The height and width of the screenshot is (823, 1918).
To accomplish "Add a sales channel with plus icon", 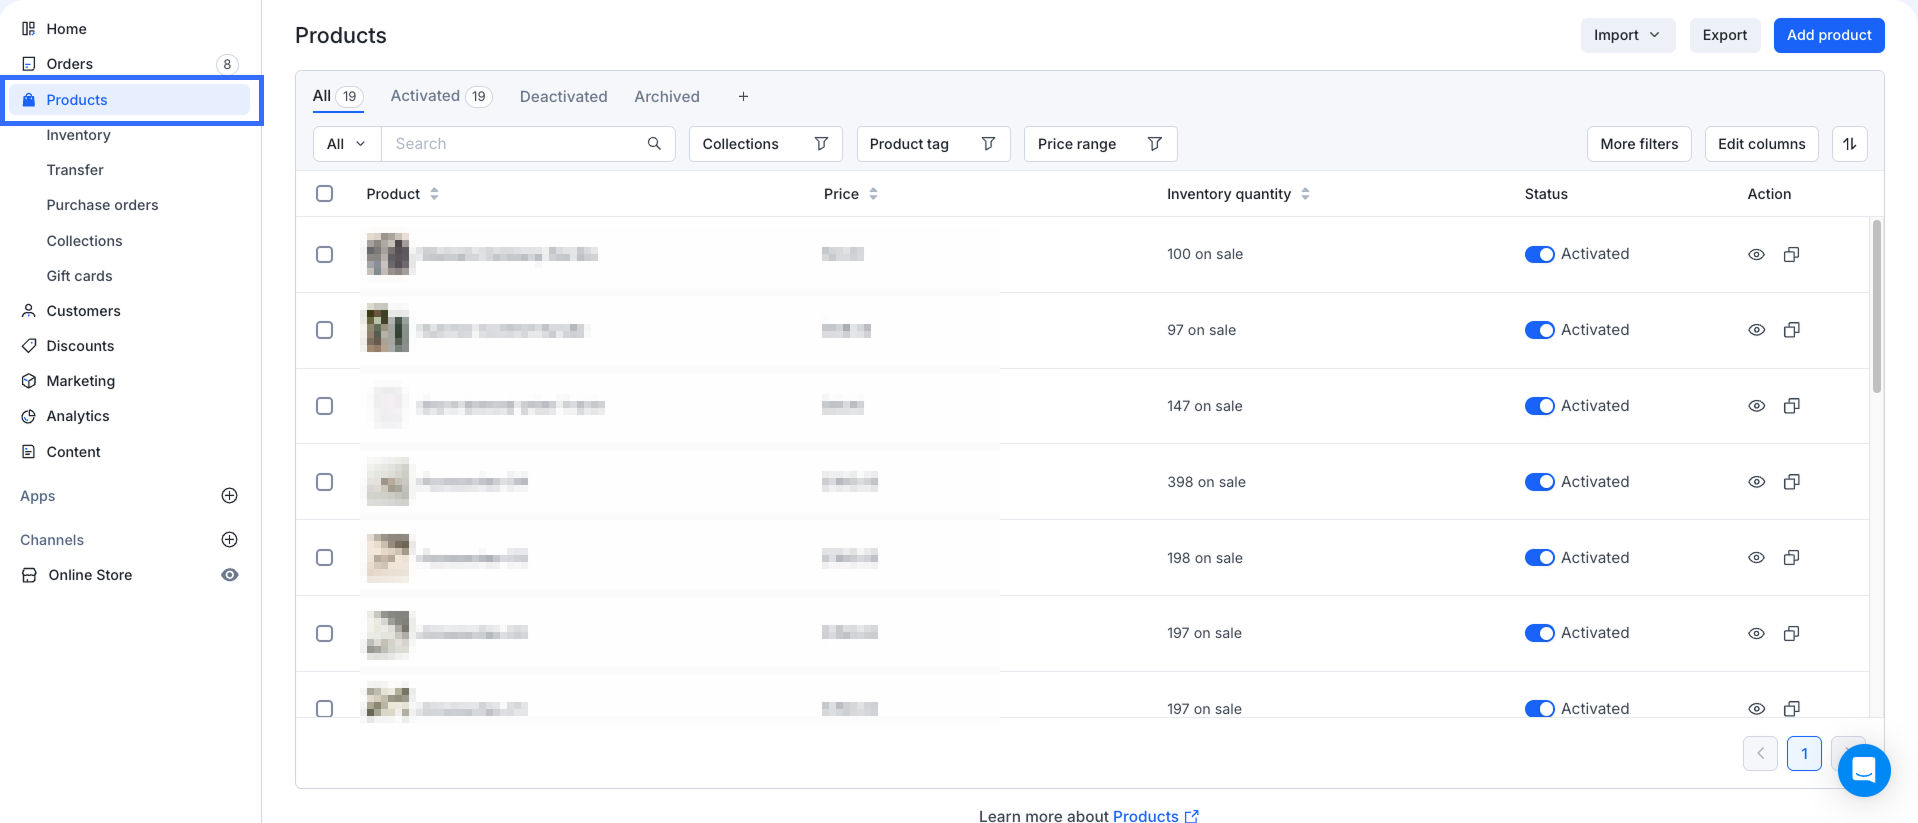I will click(229, 540).
